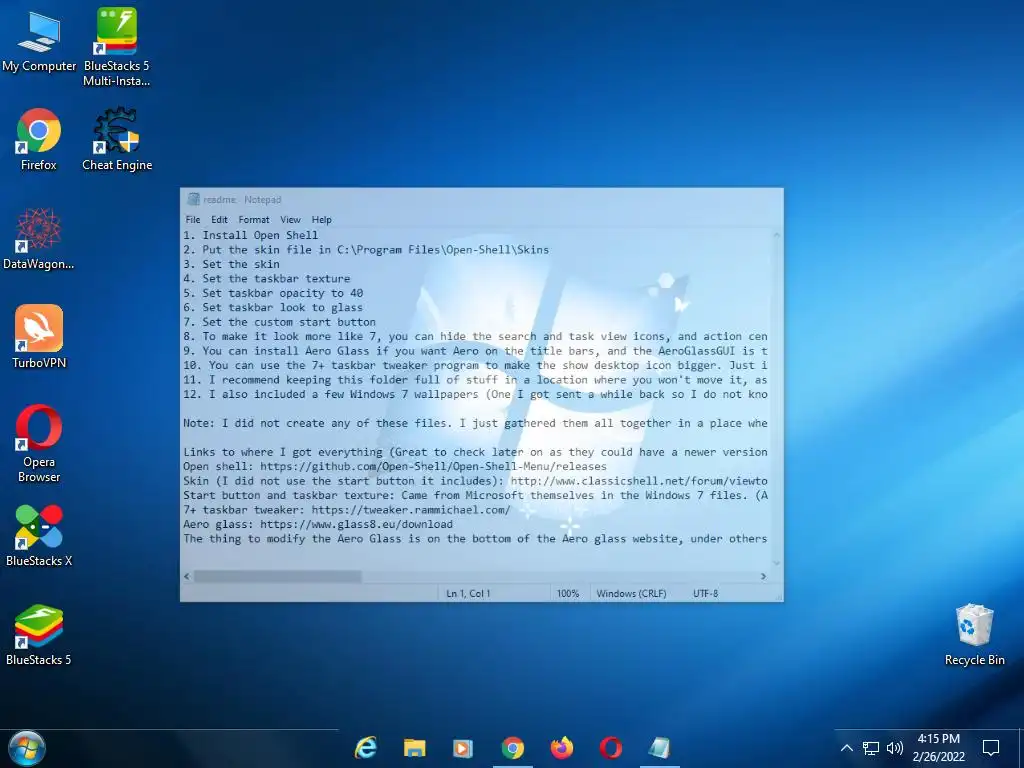Click the line about putting skin file in Skins
Screen dimensions: 1024x768
(366, 249)
